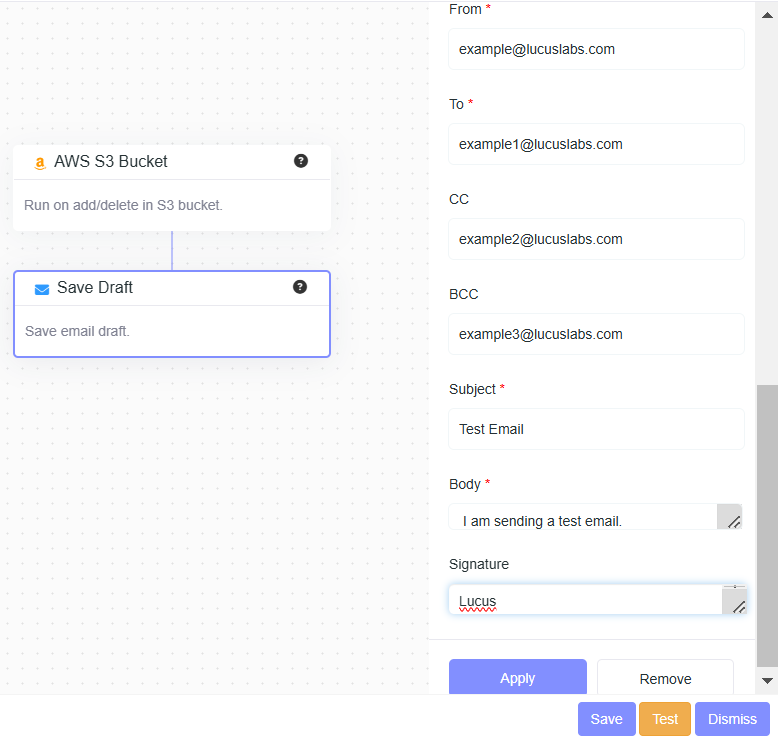Click inside the Body text area
This screenshot has height=744, width=778.
[x=582, y=518]
